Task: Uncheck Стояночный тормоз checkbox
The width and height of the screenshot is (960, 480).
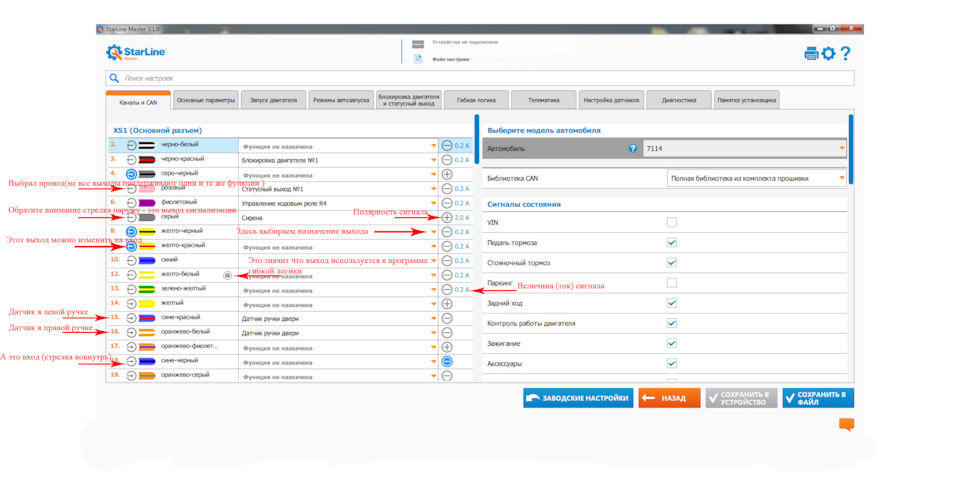Action: [x=672, y=263]
